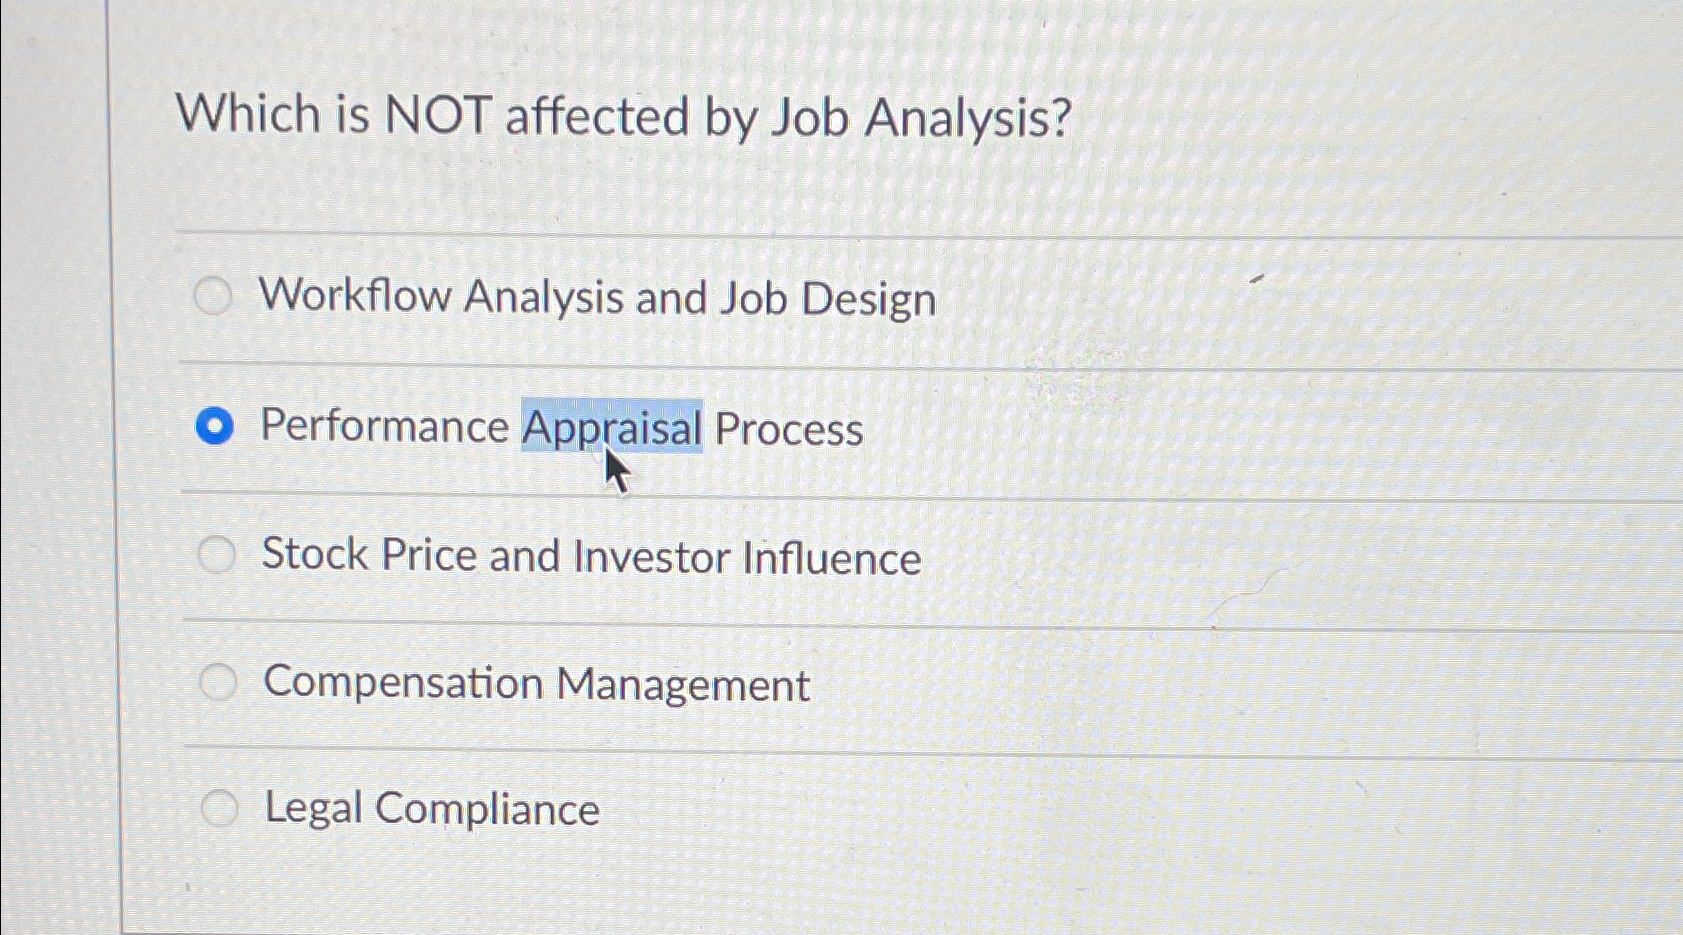Select the Workflow Analysis and Job Design option
This screenshot has width=1683, height=935.
point(214,296)
